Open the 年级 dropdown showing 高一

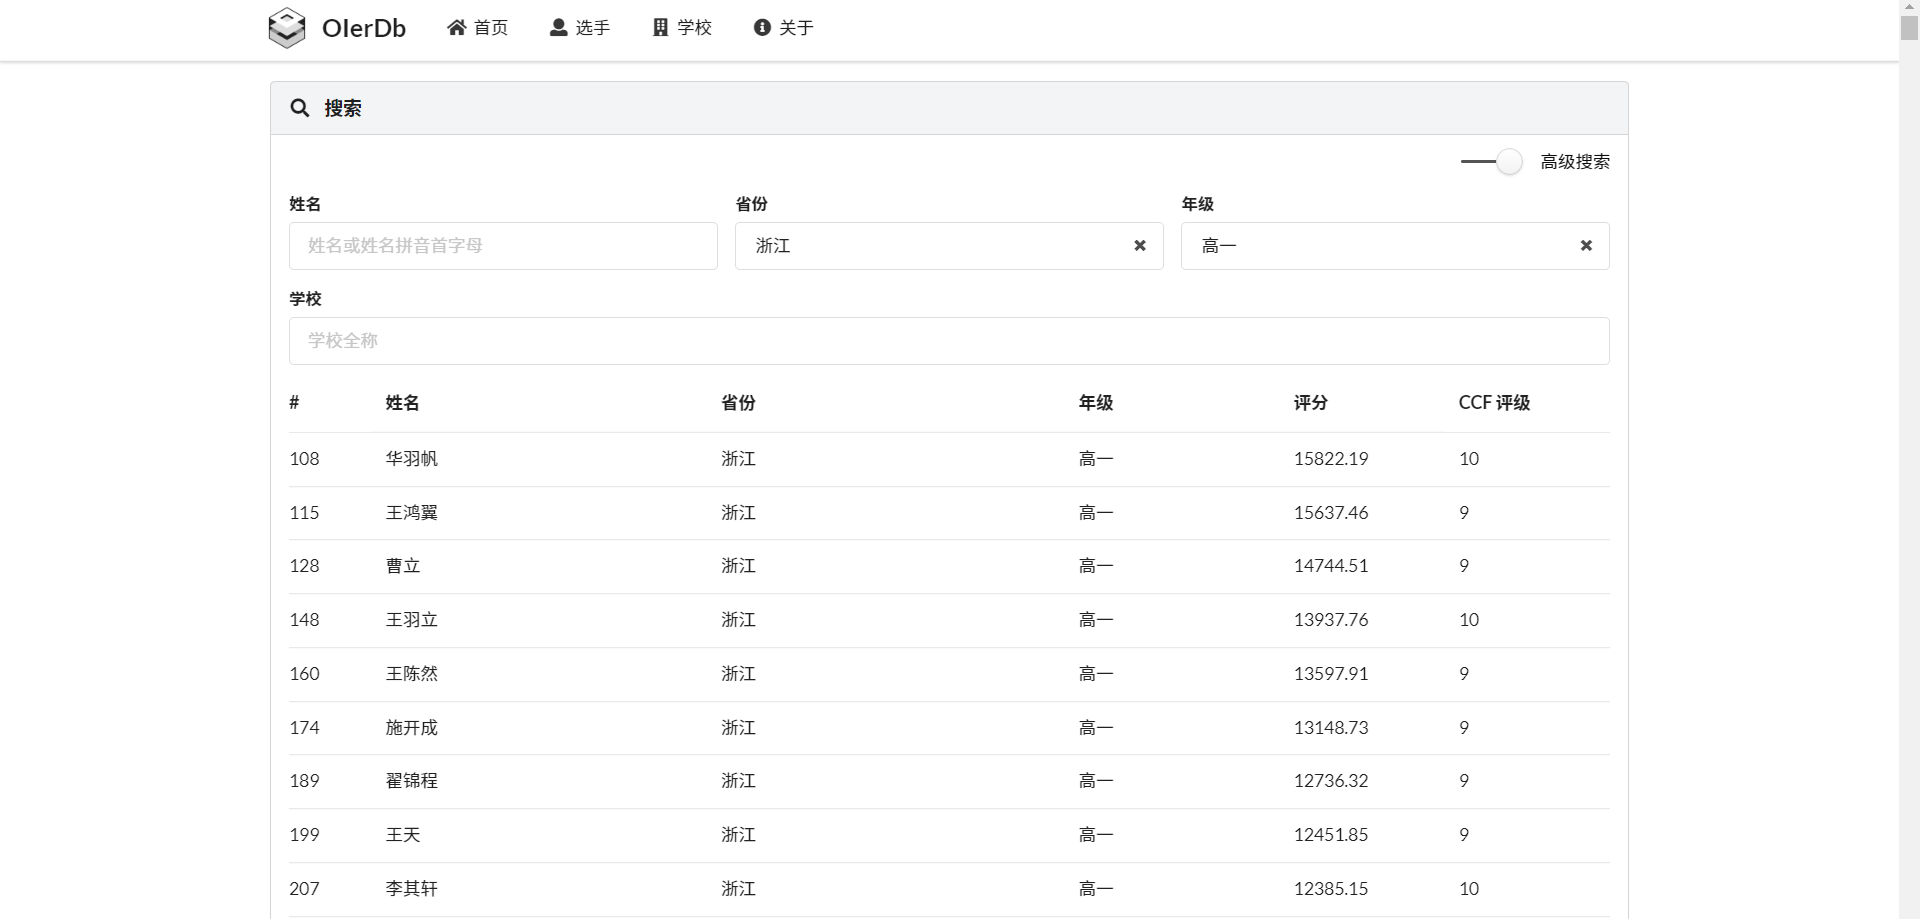pyautogui.click(x=1375, y=246)
